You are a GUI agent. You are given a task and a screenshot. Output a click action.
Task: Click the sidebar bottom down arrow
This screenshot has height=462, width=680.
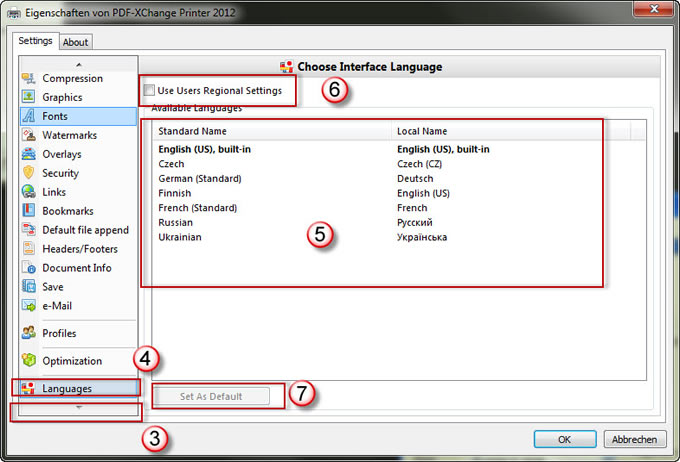click(x=78, y=407)
